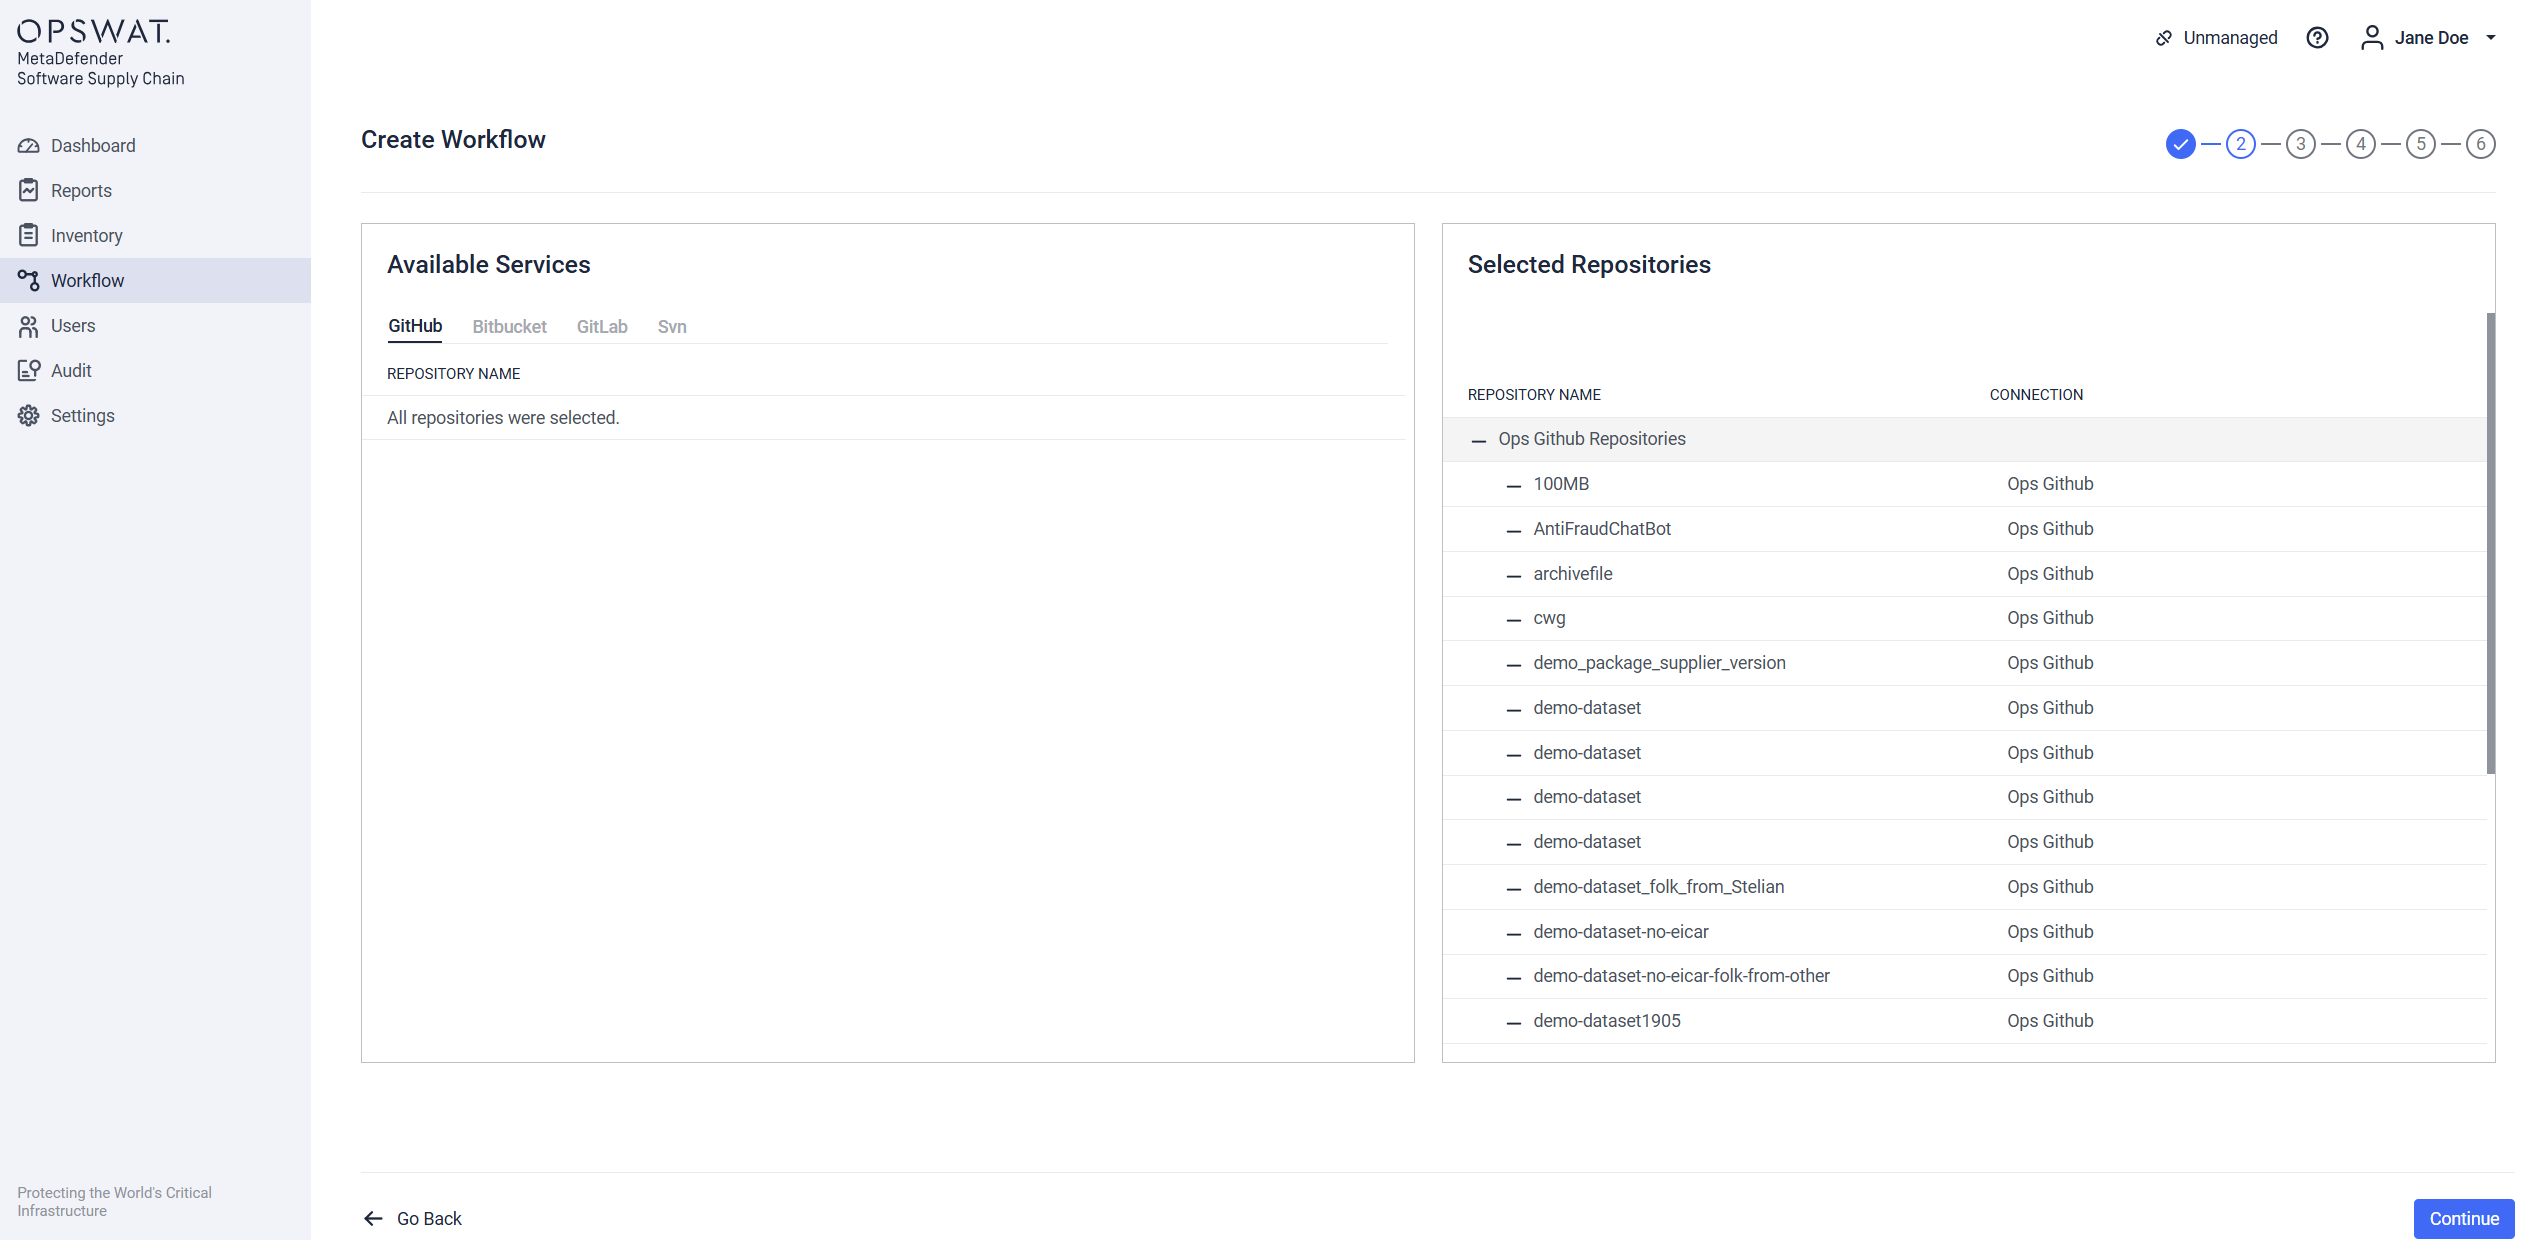
Task: Click Repository Name header in Available Services
Action: tap(453, 374)
